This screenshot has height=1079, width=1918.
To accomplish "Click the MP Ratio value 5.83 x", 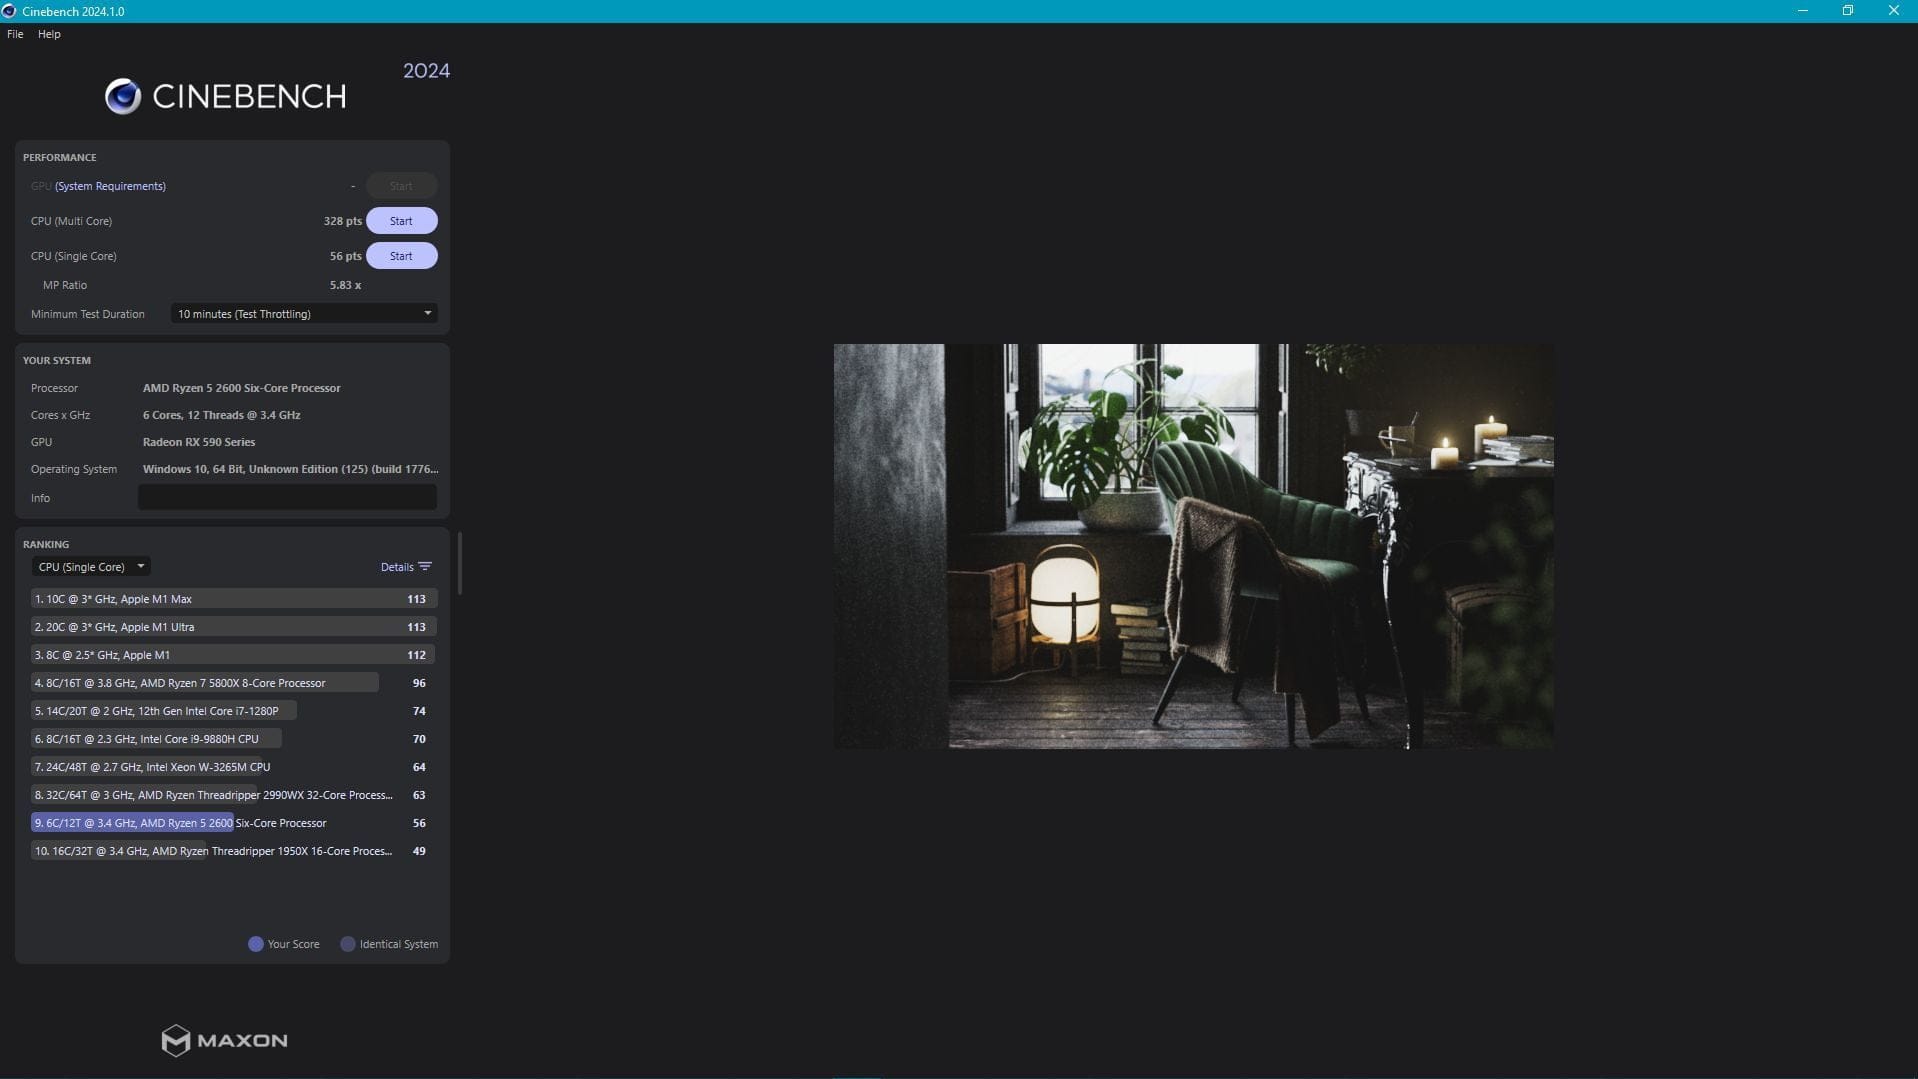I will click(346, 285).
